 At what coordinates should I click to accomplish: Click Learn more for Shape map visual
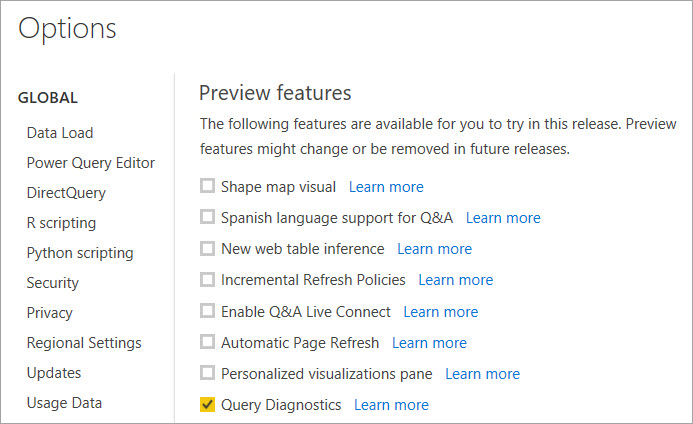pos(386,187)
